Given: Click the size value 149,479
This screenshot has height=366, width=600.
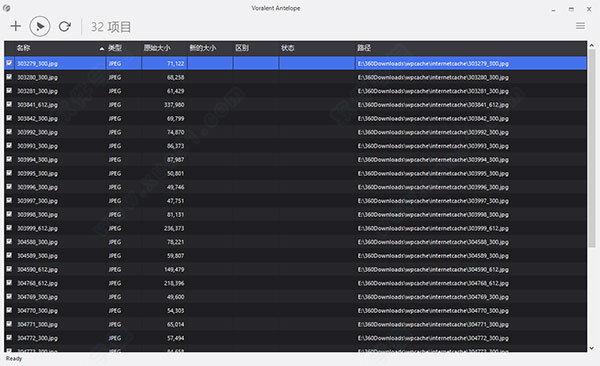Looking at the screenshot, I should pyautogui.click(x=174, y=269).
